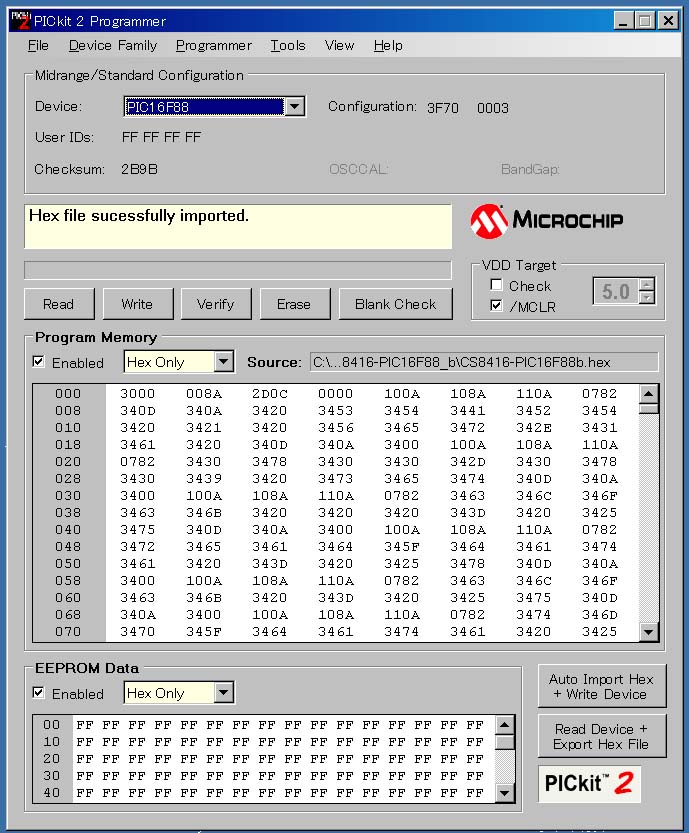Screen dimensions: 689x833
Task: Click the PICkit 2 title bar icon
Action: 19,19
